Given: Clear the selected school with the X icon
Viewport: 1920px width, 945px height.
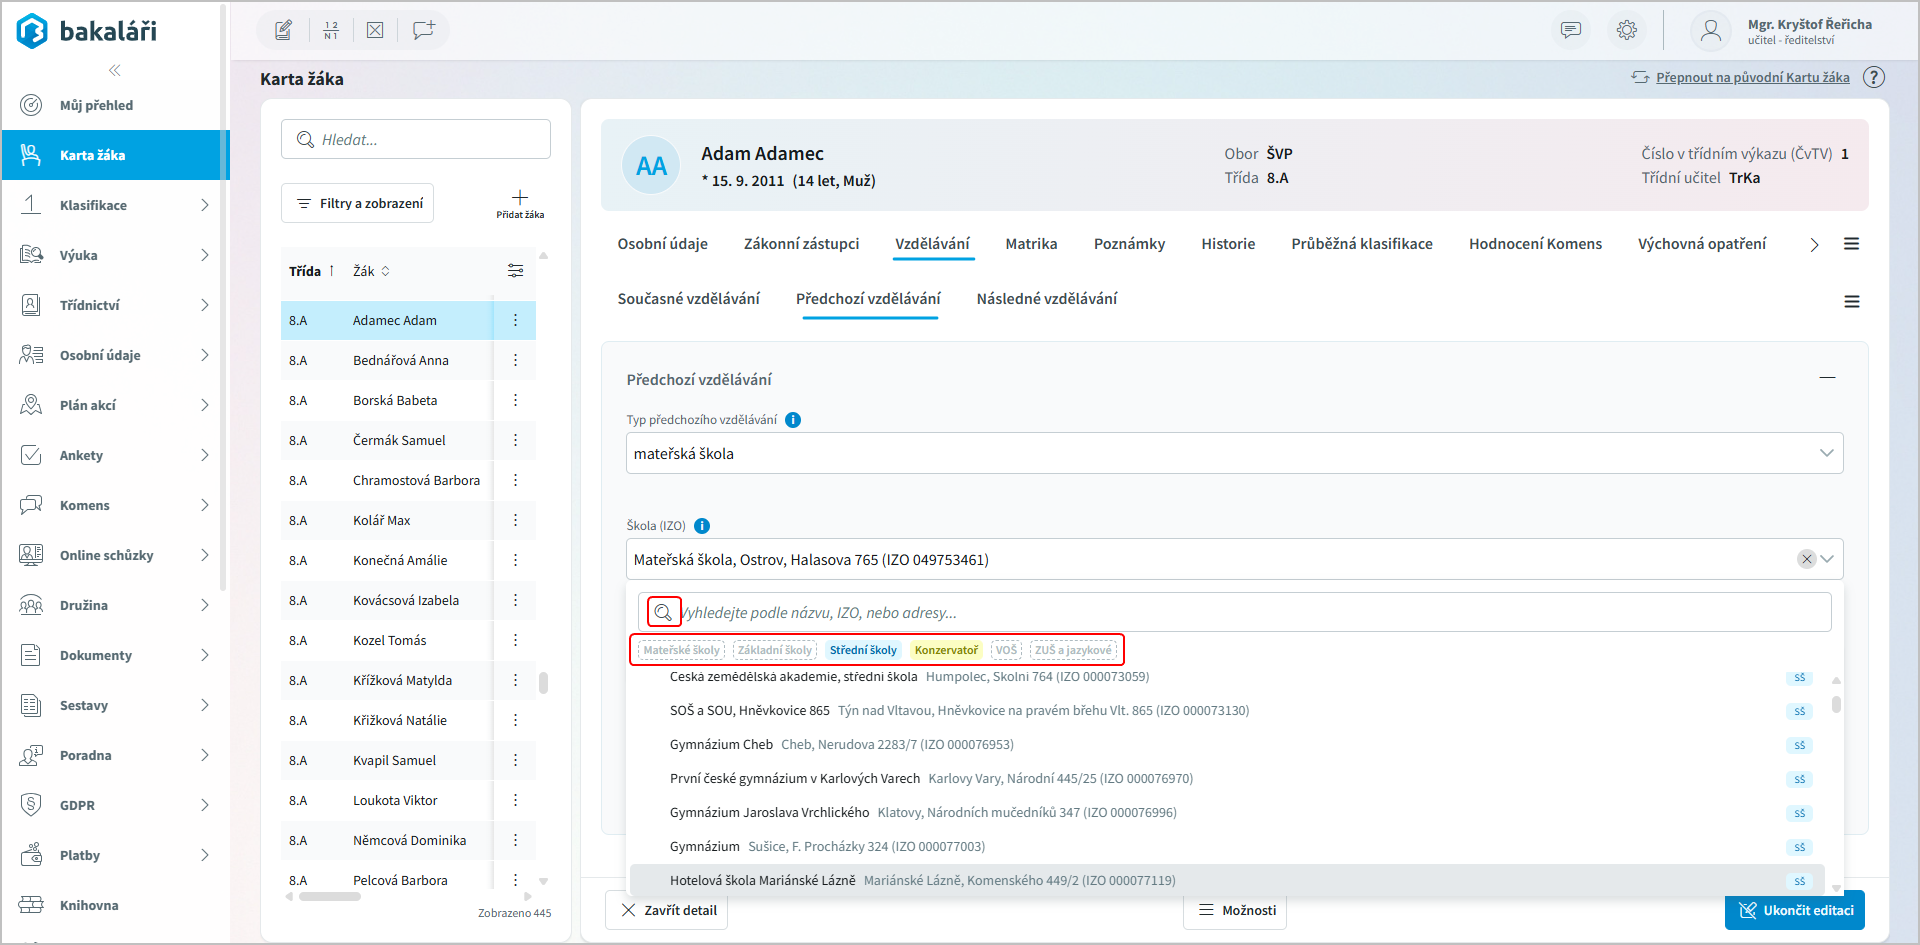Looking at the screenshot, I should click(1806, 559).
